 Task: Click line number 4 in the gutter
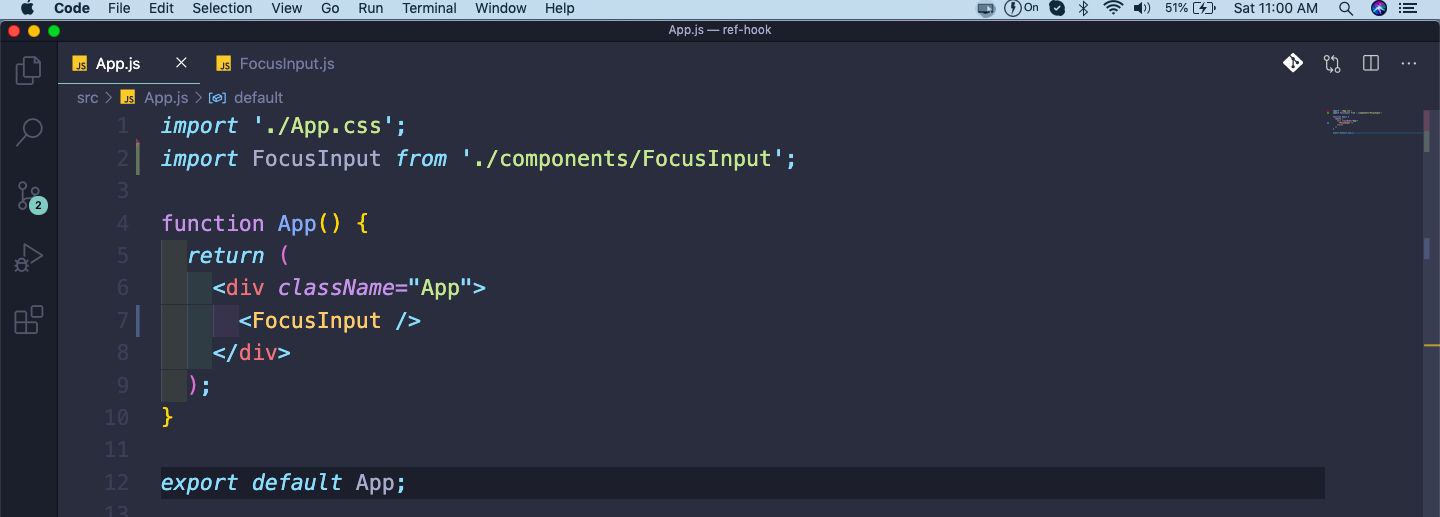[123, 223]
